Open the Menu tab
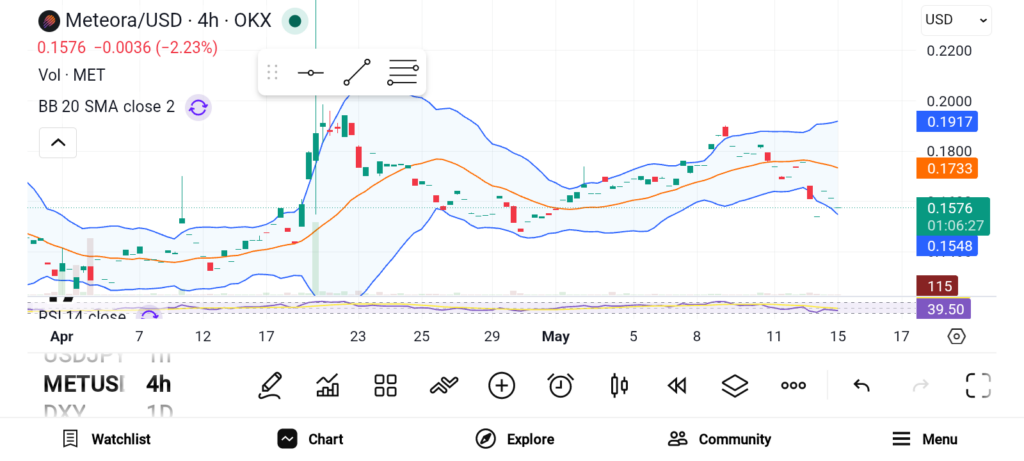 925,439
